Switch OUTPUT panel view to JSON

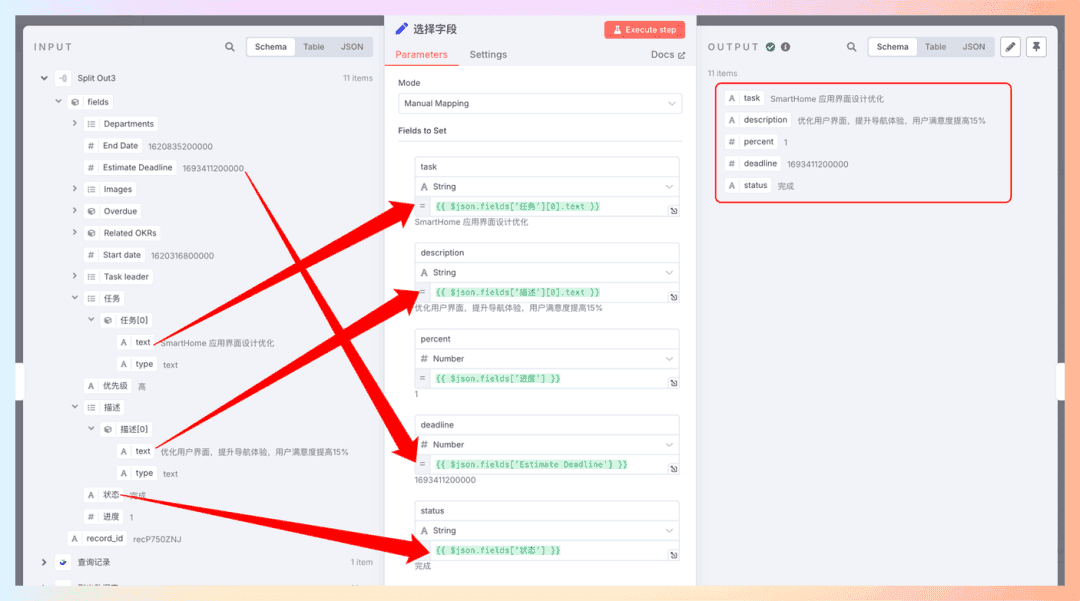[973, 47]
